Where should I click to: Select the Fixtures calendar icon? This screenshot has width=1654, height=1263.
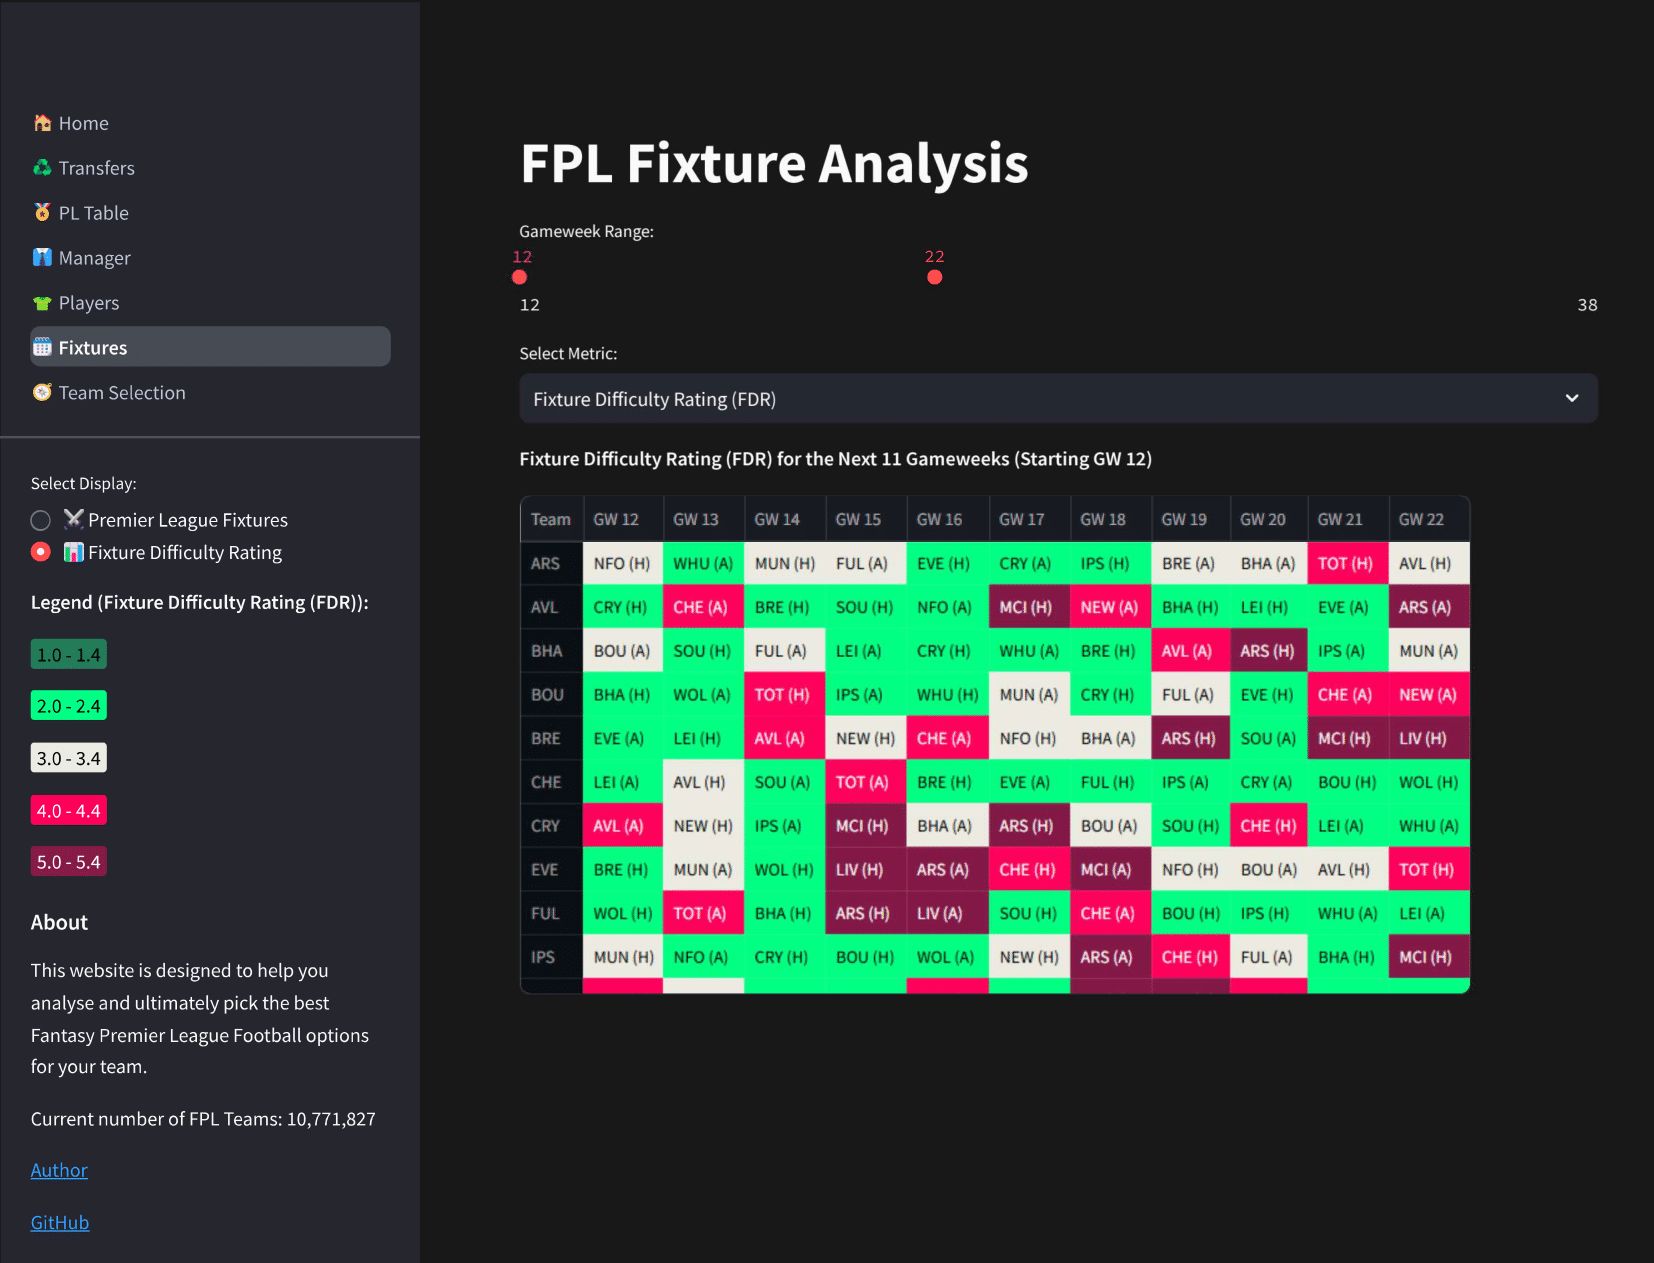[42, 347]
